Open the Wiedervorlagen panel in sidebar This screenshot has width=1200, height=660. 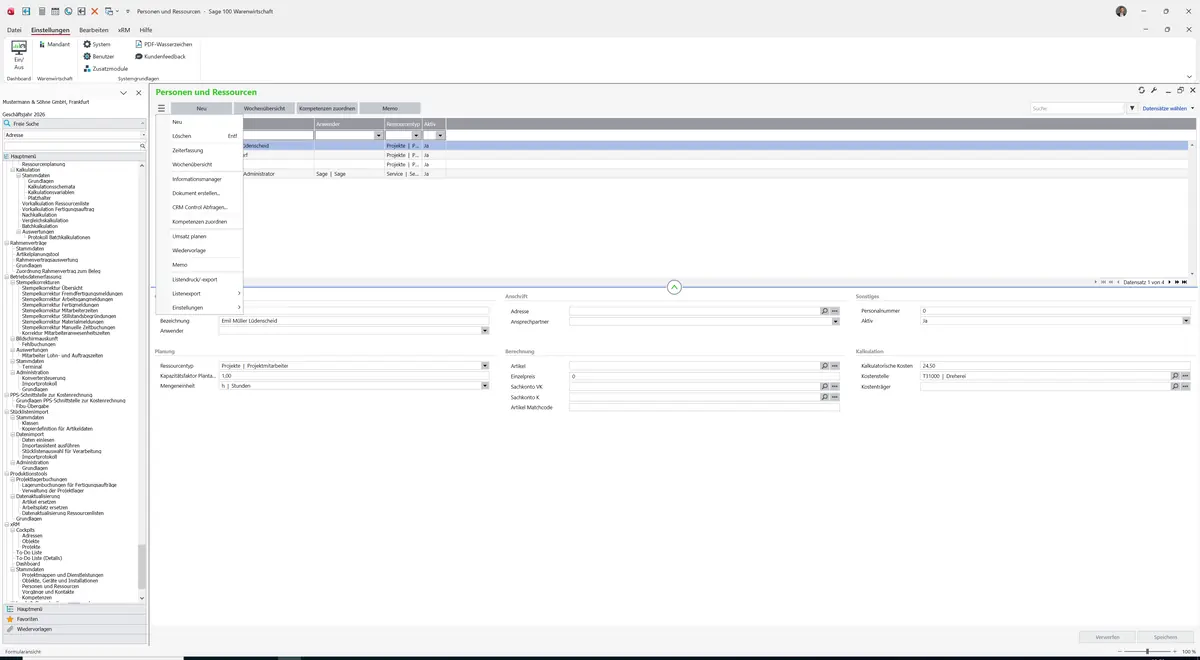pos(74,629)
